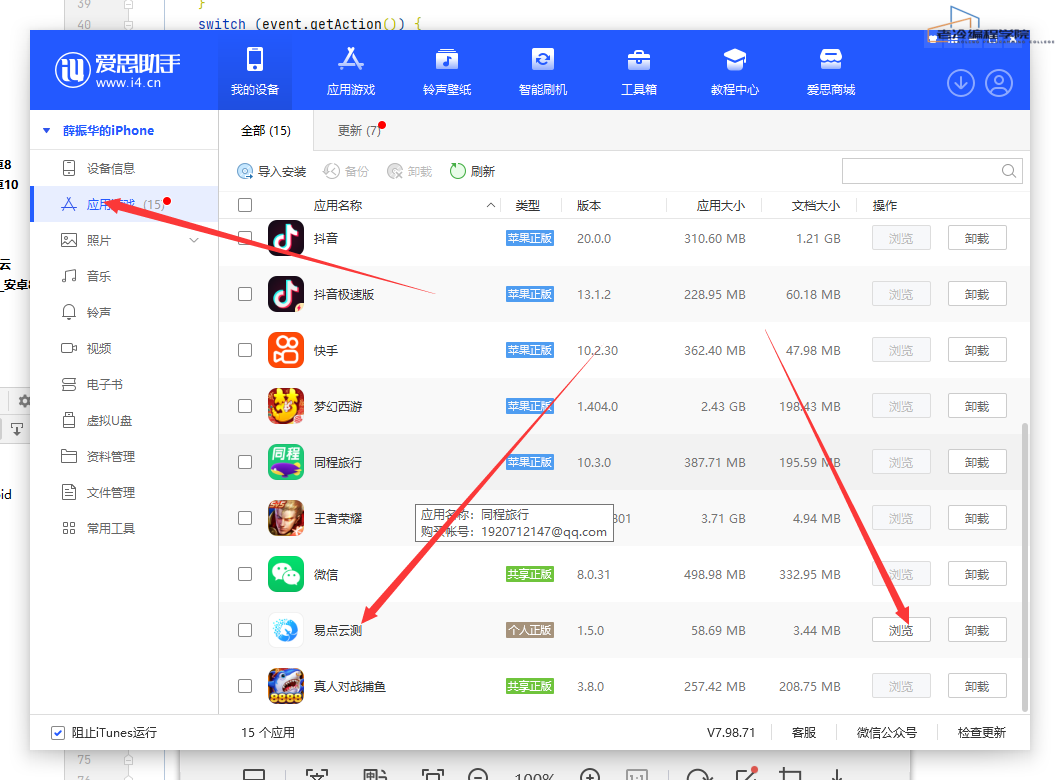Collapse the 薛振华的iPhone device tree
The width and height of the screenshot is (1060, 780).
click(x=47, y=130)
